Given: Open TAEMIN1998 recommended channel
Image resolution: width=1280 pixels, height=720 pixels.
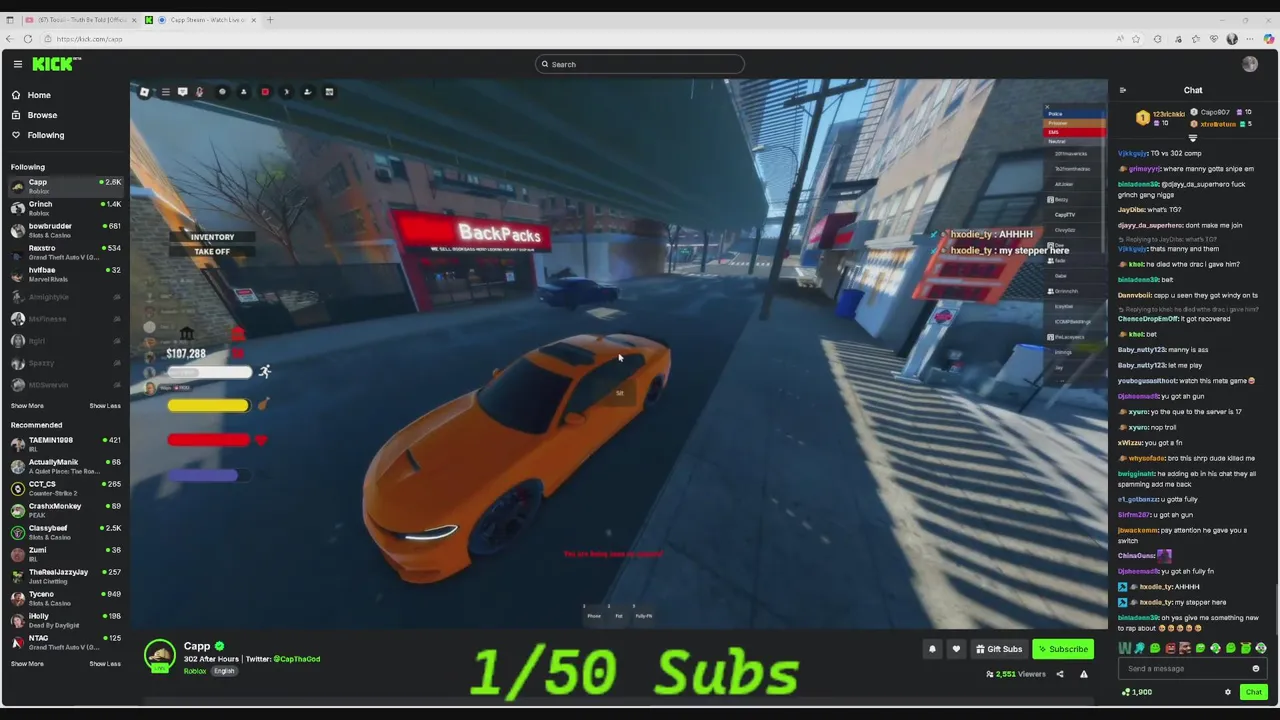Looking at the screenshot, I should pos(65,444).
